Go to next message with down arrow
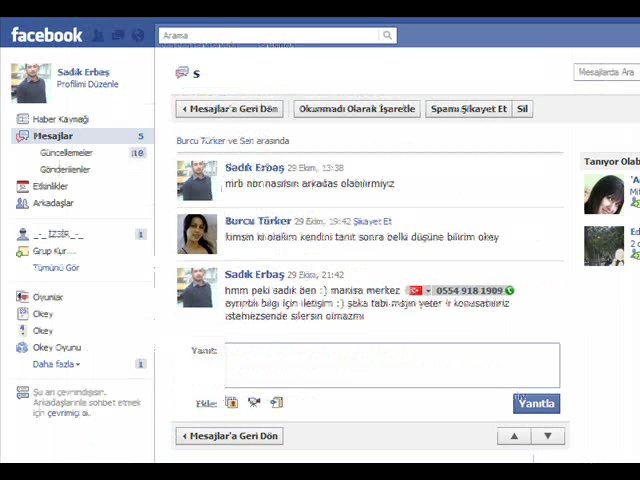Screen dimensions: 640x480 point(548,436)
